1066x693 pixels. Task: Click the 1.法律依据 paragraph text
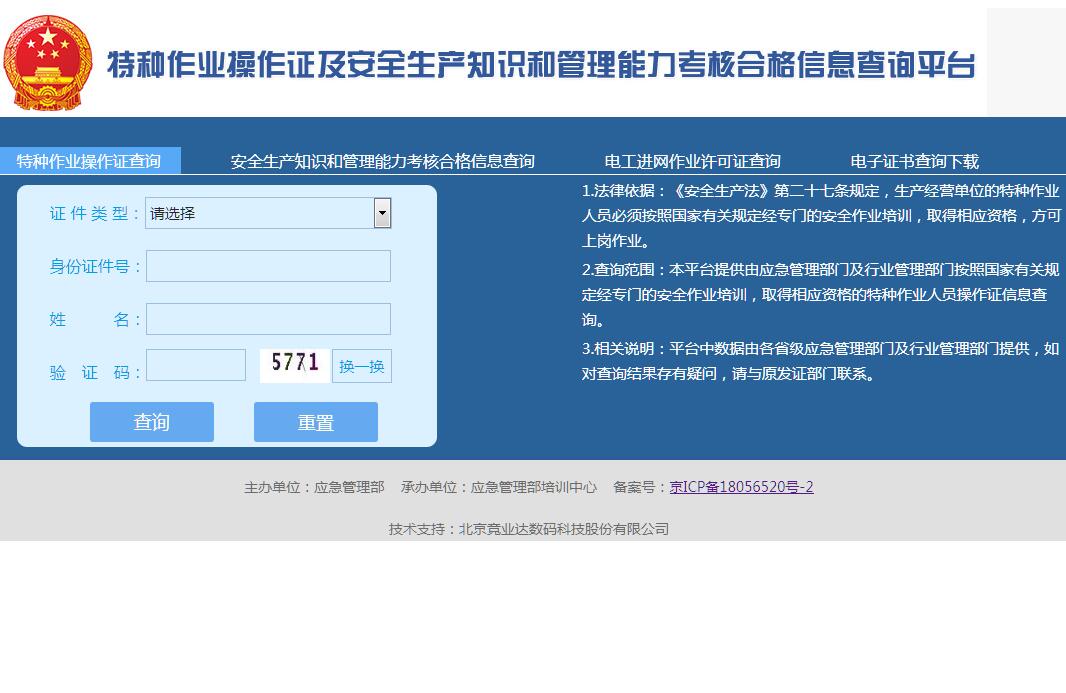click(820, 215)
